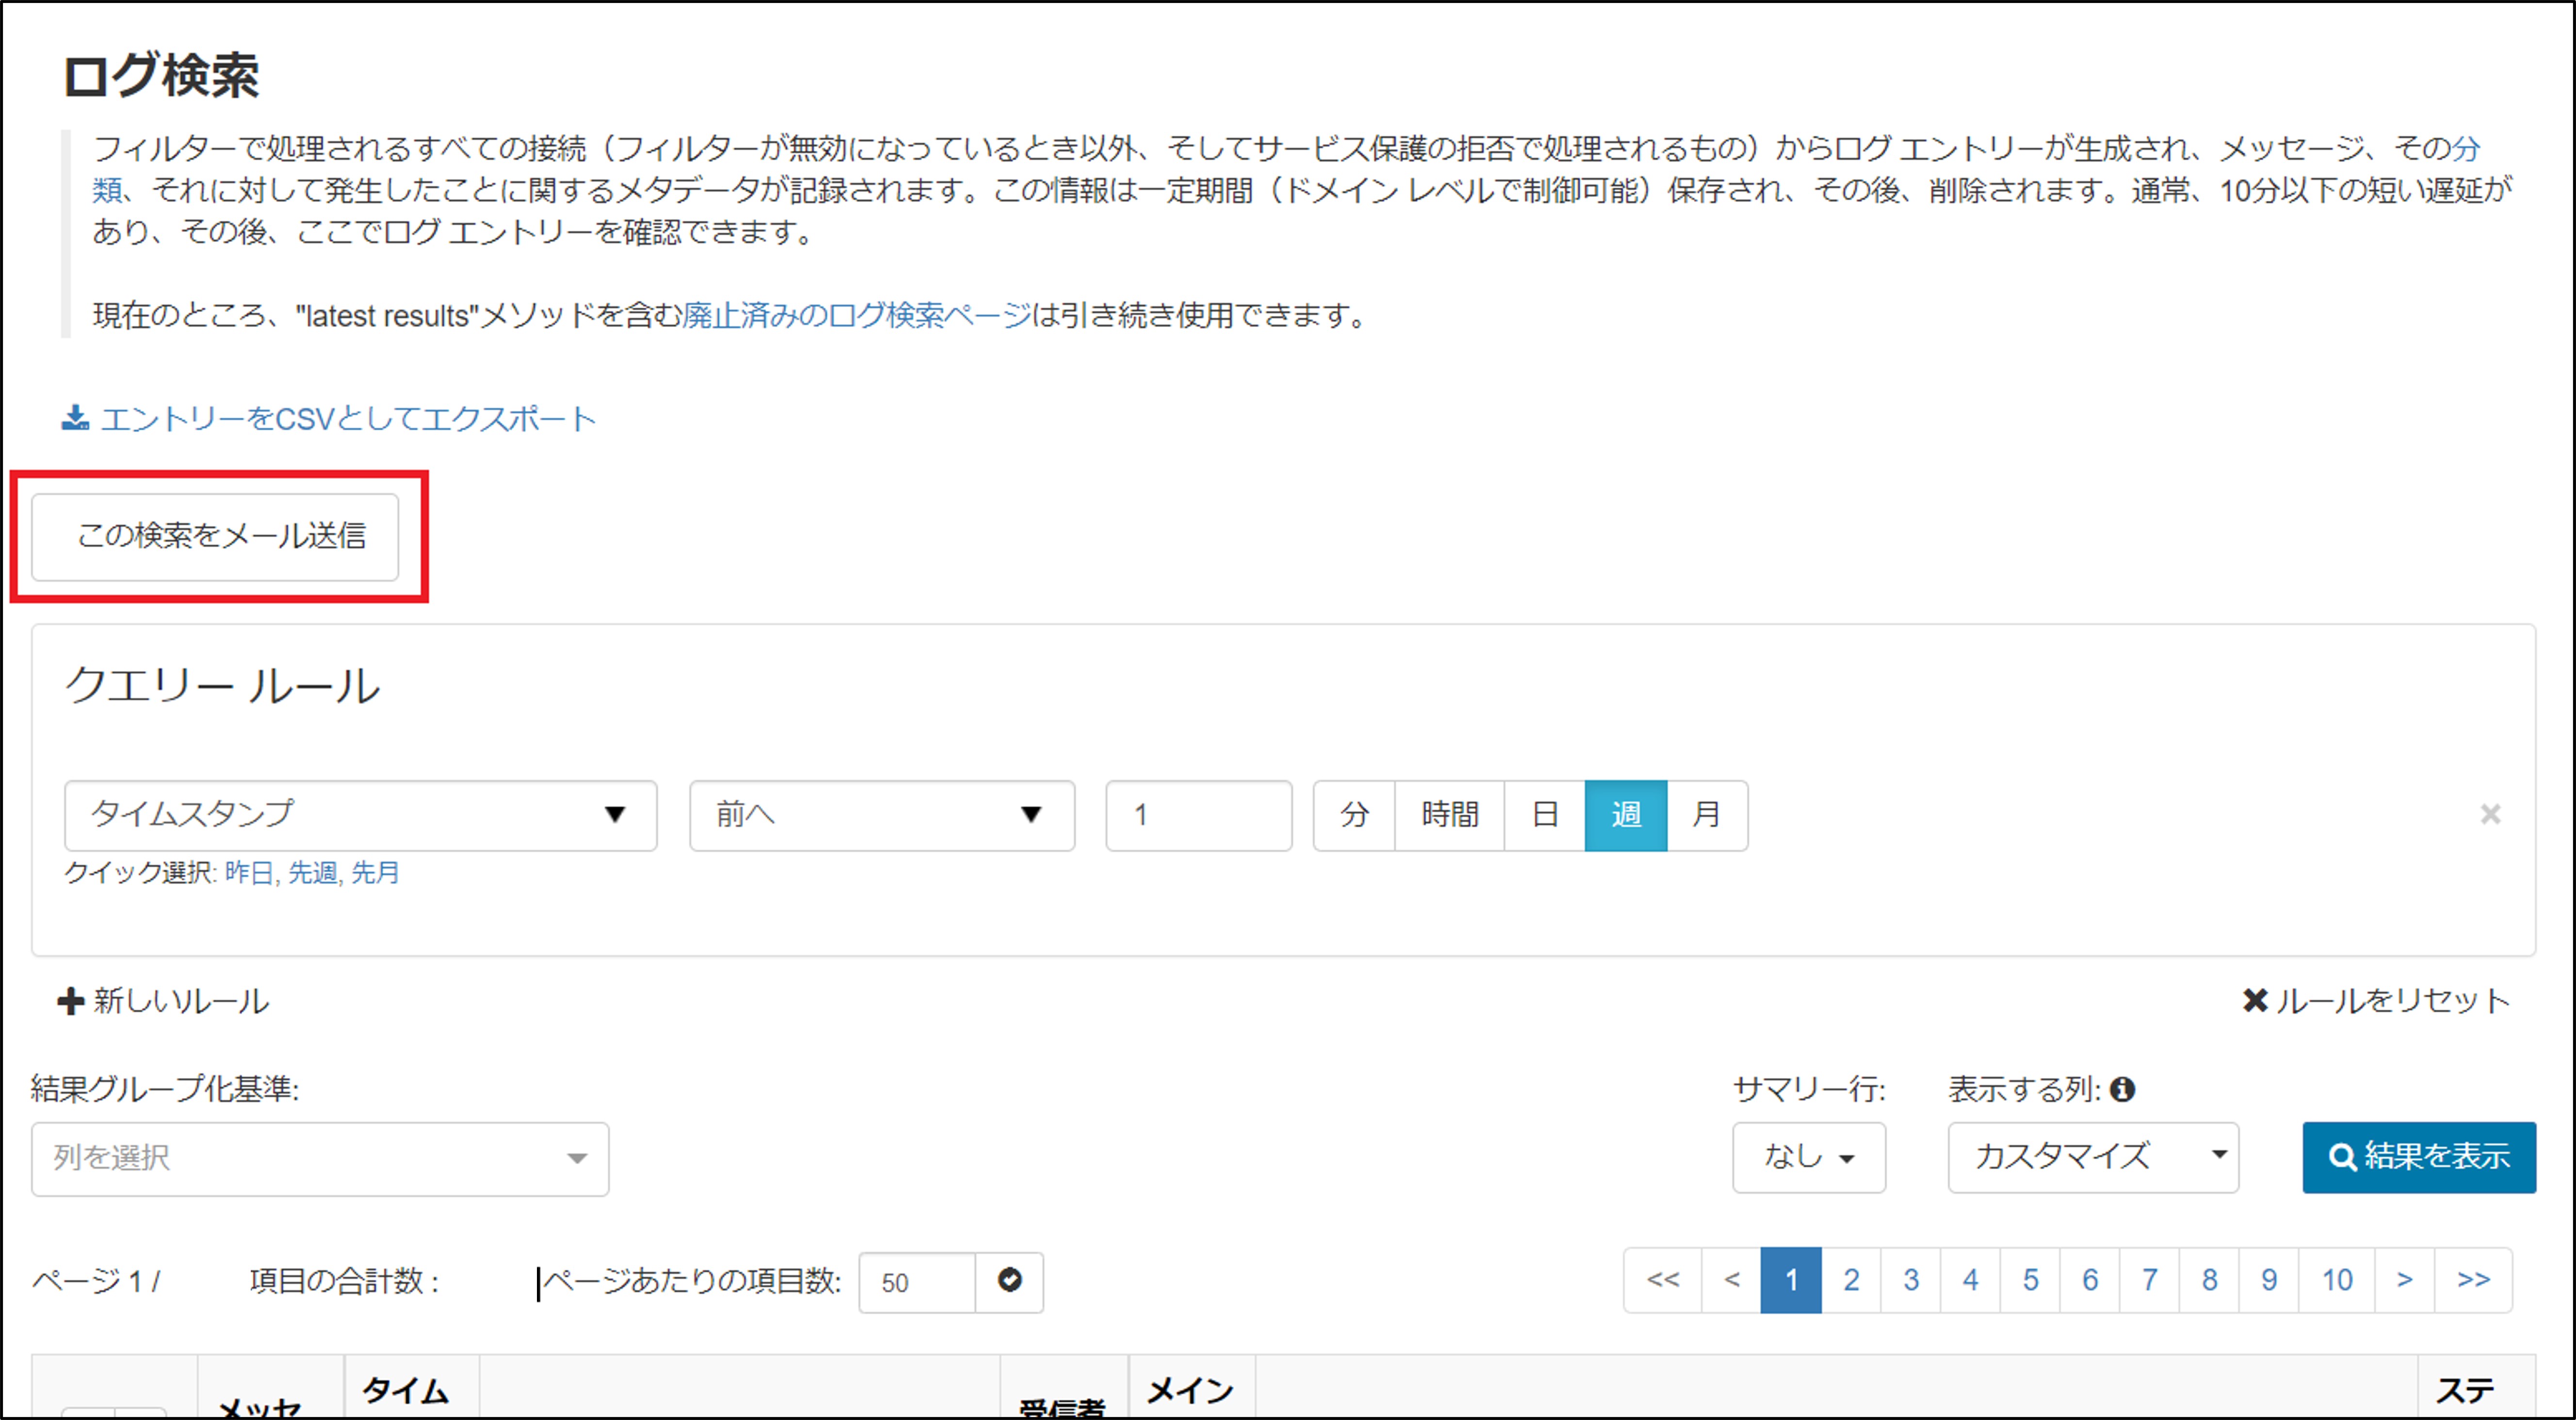The image size is (2576, 1420).
Task: Select the 月 time unit
Action: 1707,815
